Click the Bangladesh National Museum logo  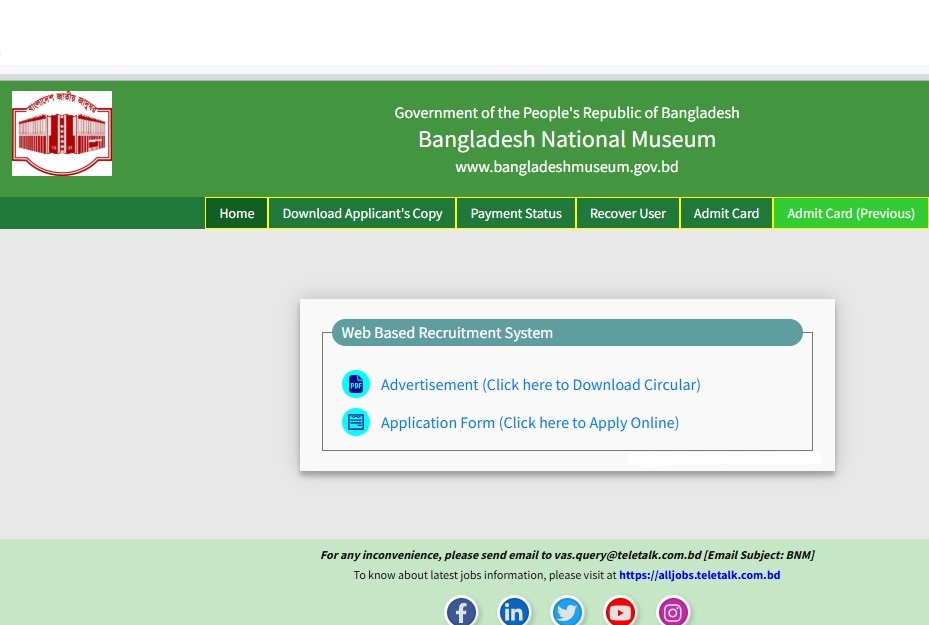[62, 133]
